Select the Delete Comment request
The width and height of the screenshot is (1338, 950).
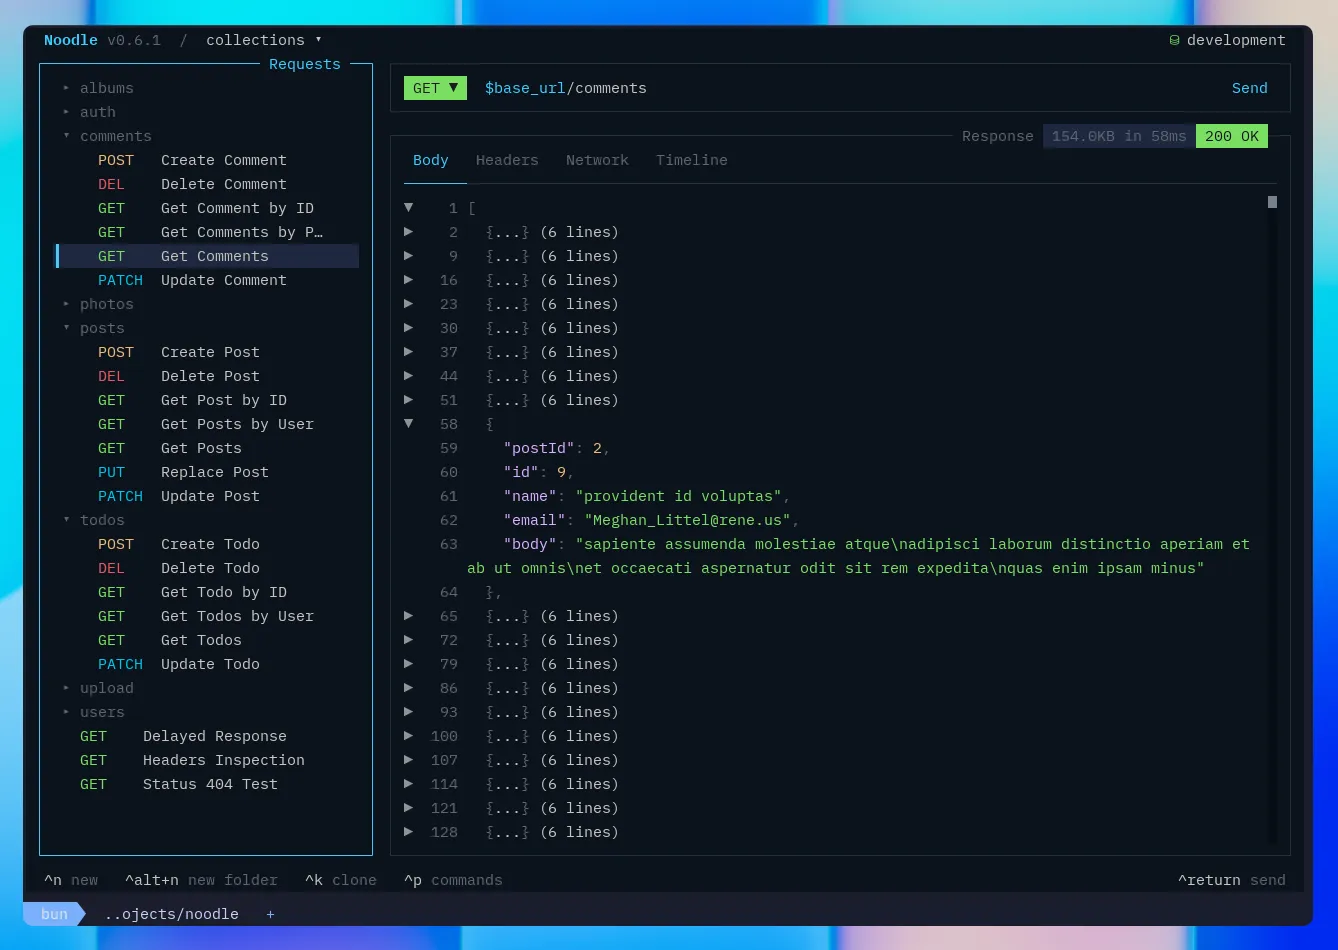click(x=206, y=184)
